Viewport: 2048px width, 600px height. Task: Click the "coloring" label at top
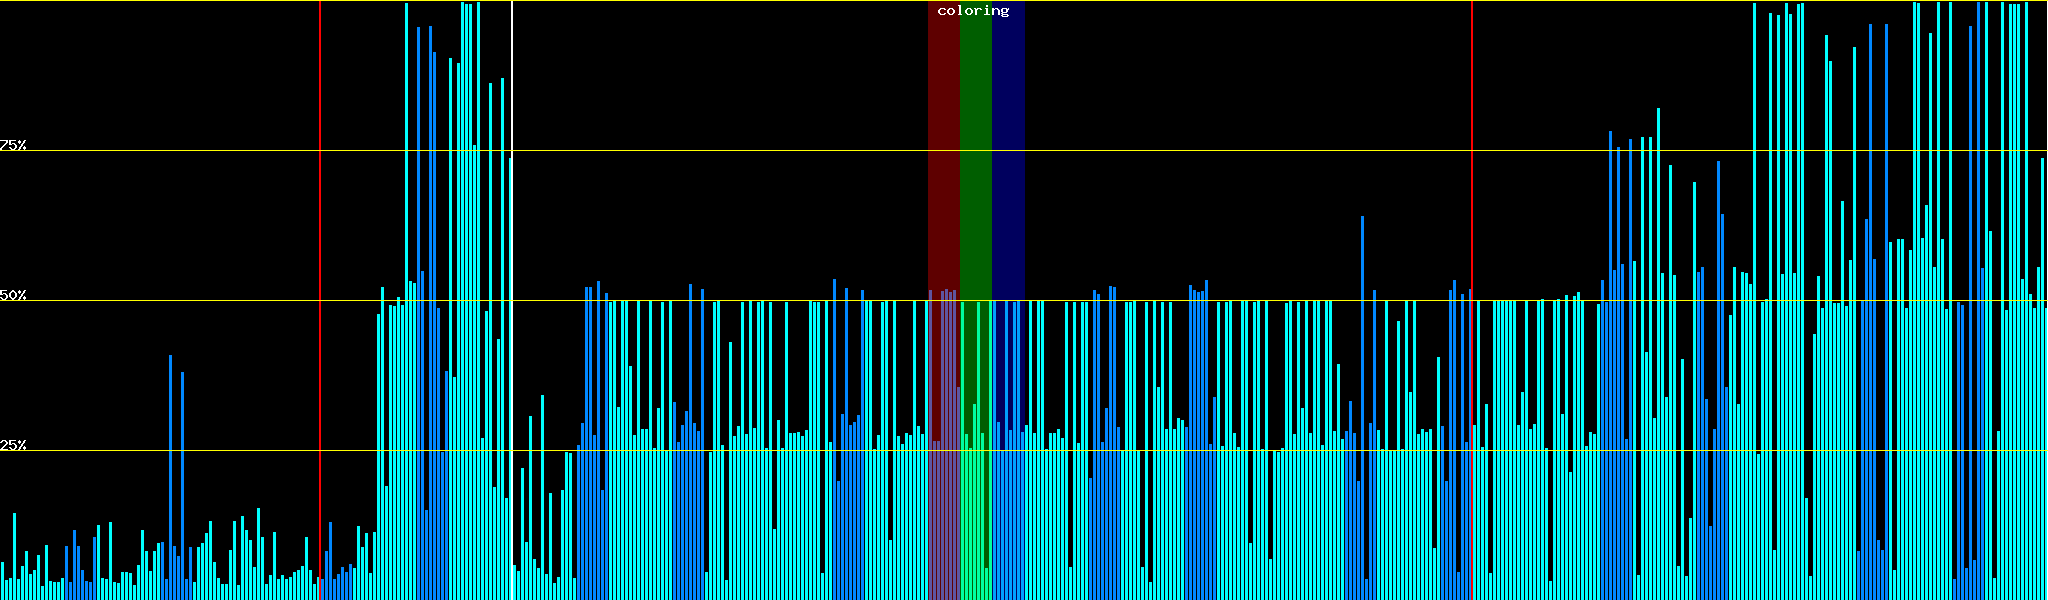pos(973,11)
